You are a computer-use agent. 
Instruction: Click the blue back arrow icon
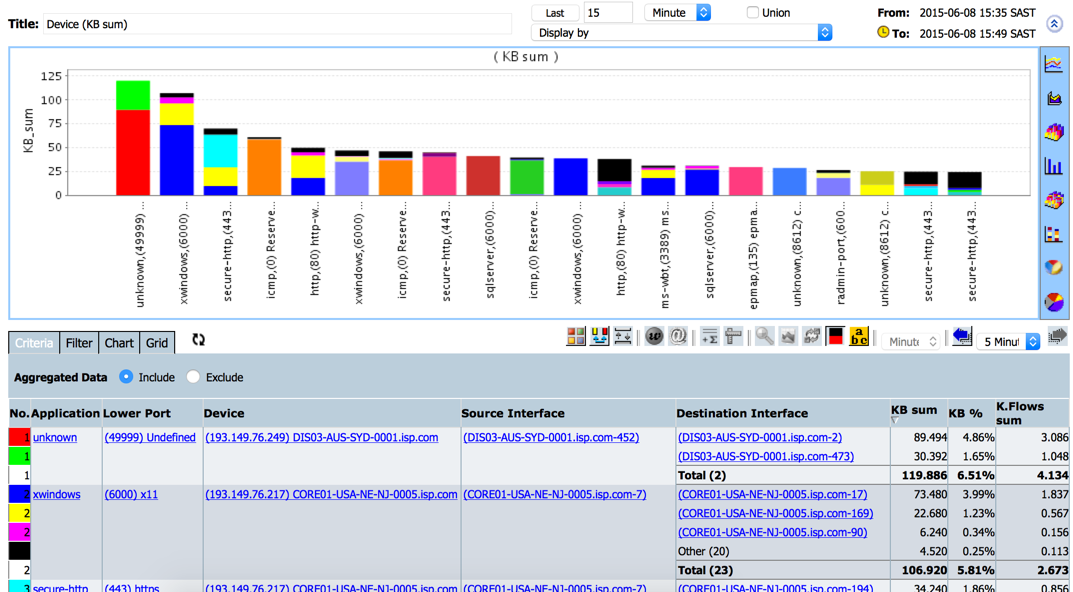962,336
